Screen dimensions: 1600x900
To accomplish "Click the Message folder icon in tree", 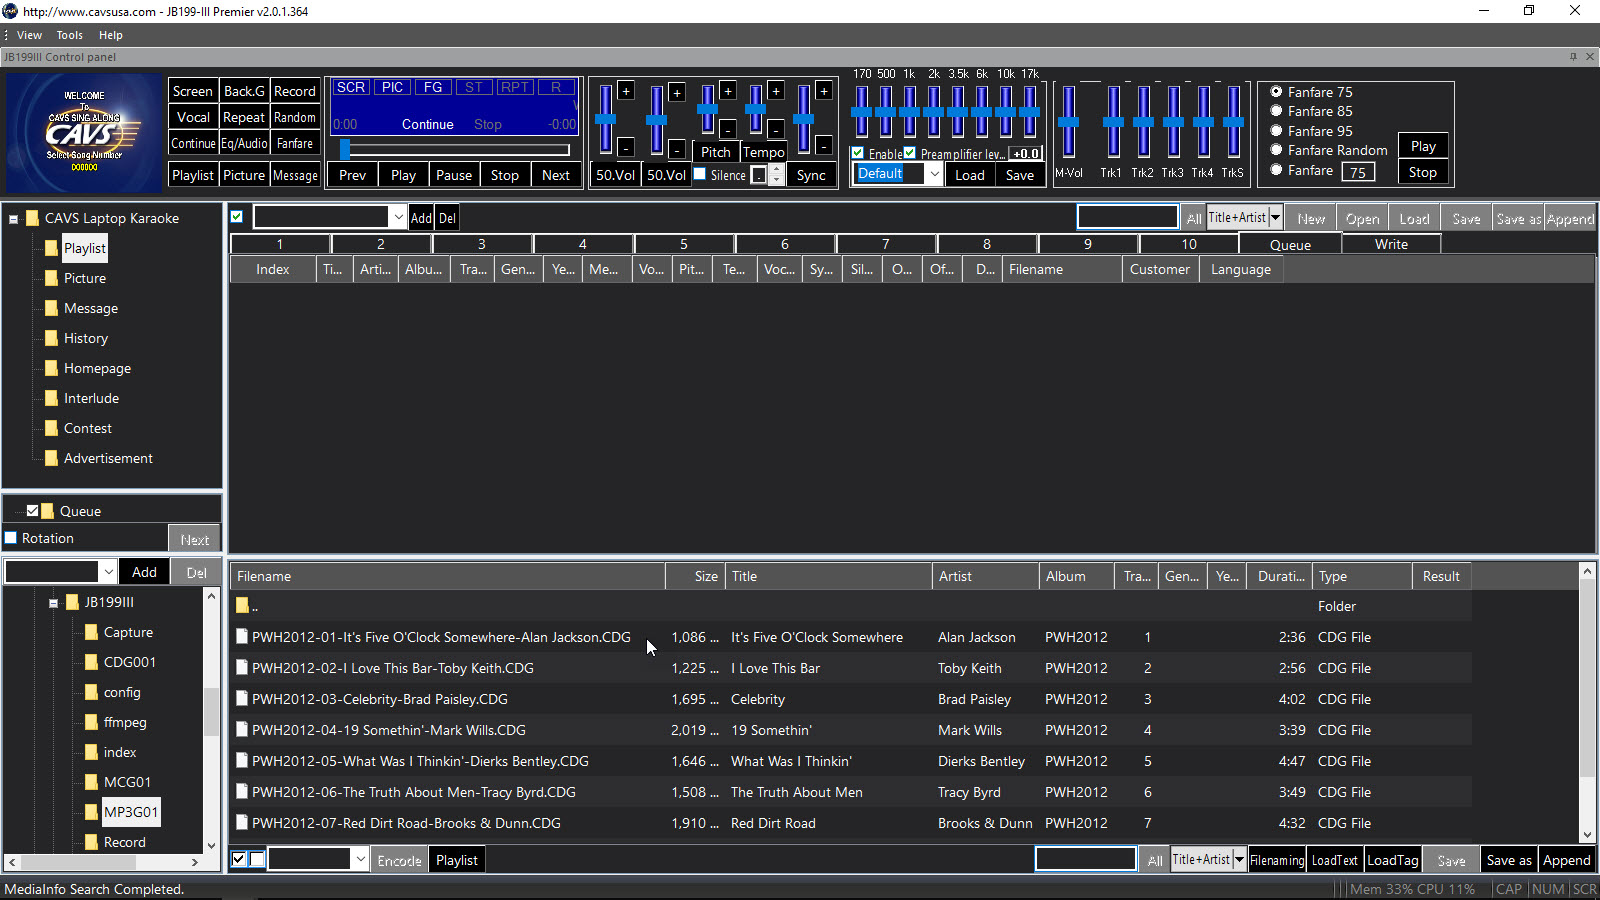I will (x=51, y=308).
